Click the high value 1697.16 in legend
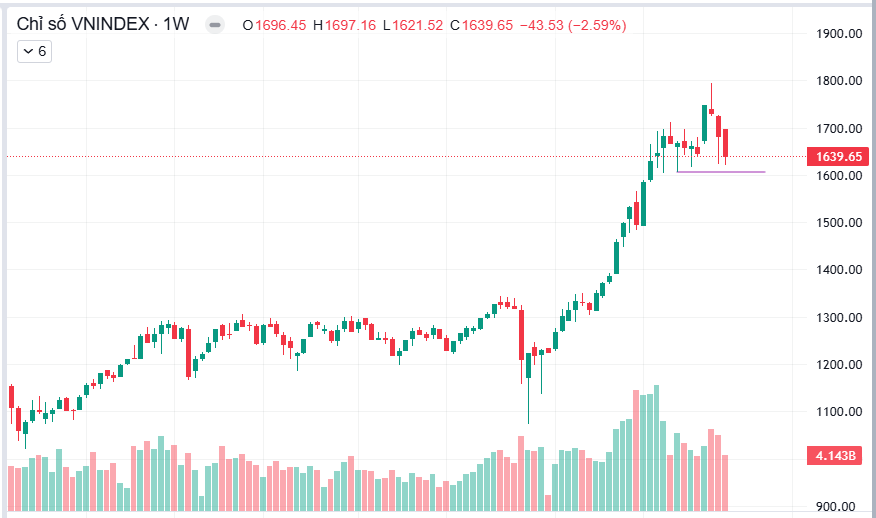The width and height of the screenshot is (876, 518). [350, 25]
